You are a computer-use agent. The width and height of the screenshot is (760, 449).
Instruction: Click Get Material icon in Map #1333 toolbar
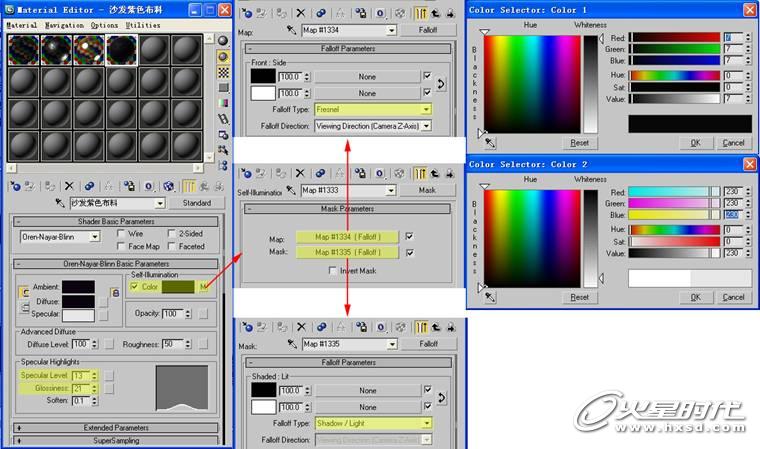click(x=246, y=173)
